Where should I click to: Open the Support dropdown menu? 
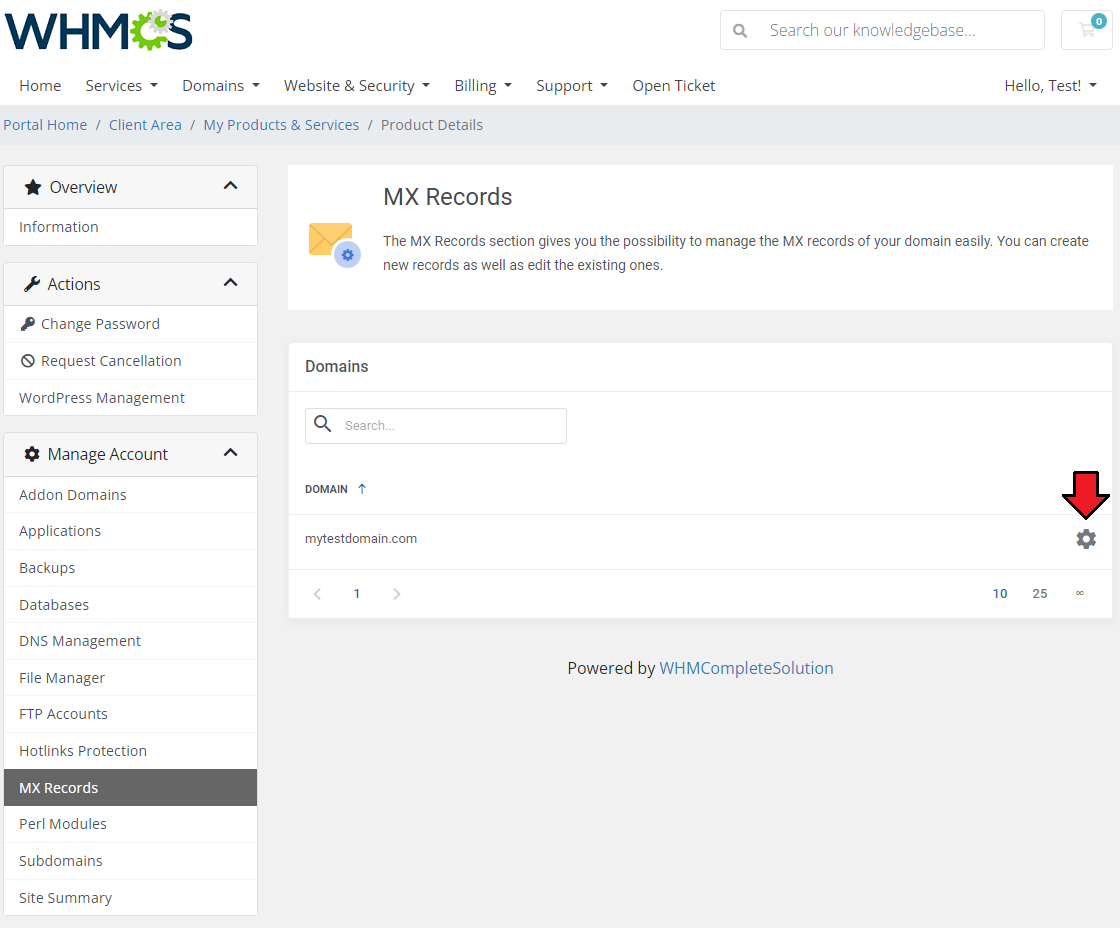571,86
